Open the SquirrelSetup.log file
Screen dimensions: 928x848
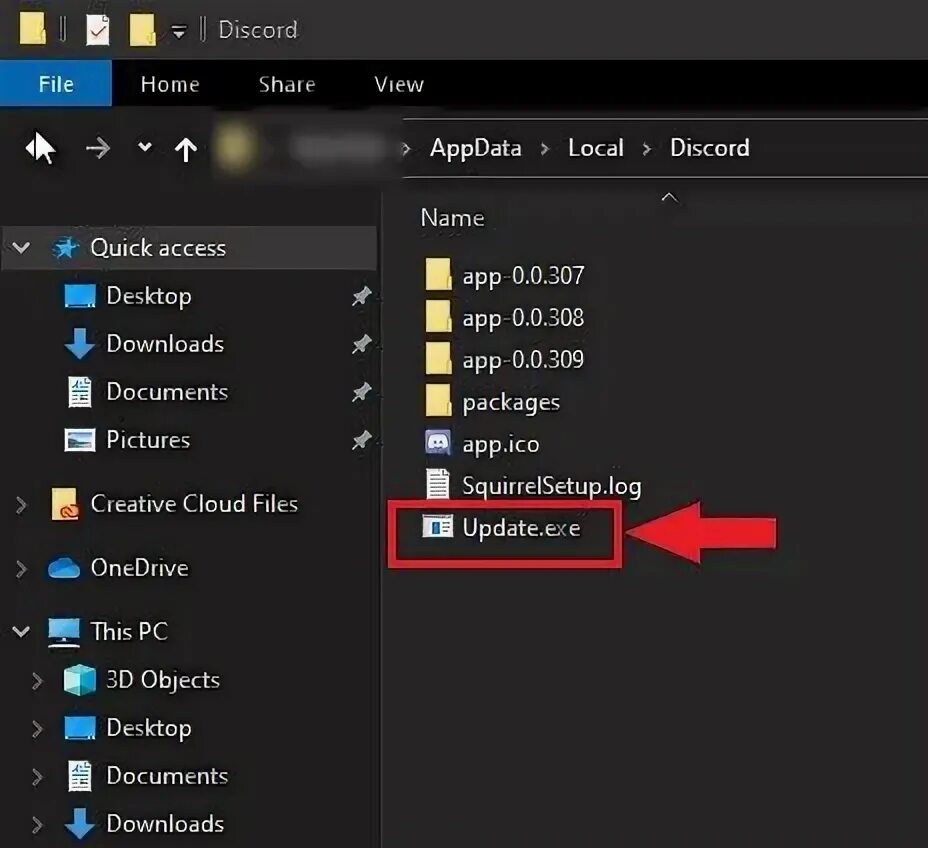point(551,485)
